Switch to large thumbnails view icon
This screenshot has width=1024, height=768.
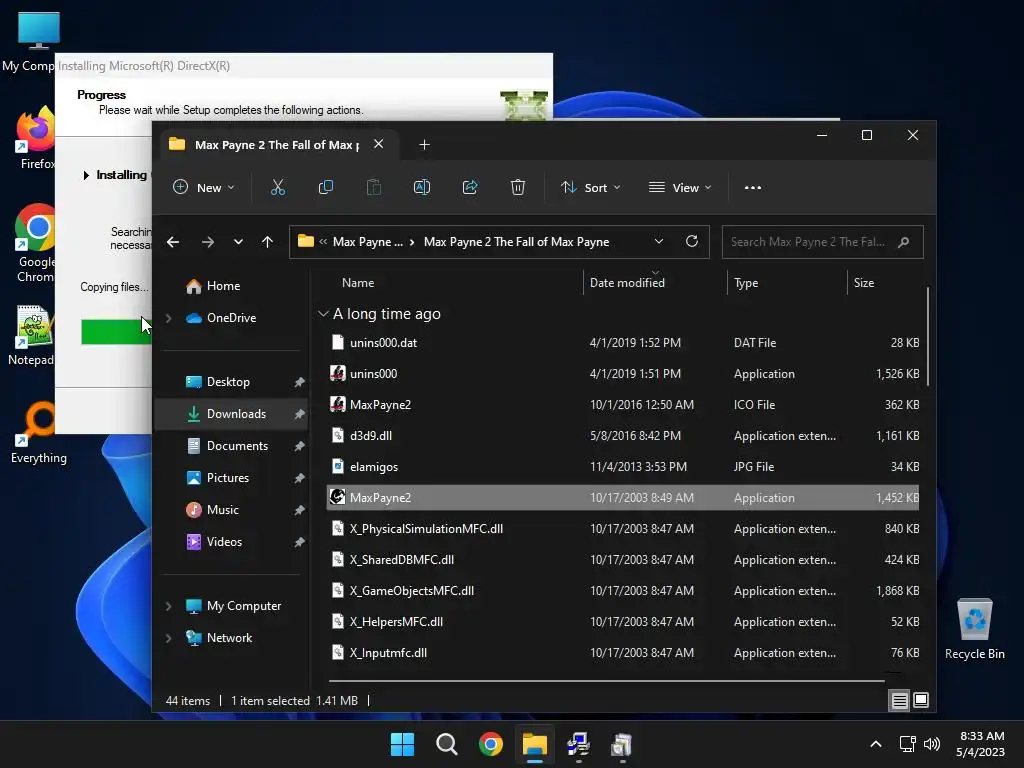[x=921, y=701]
